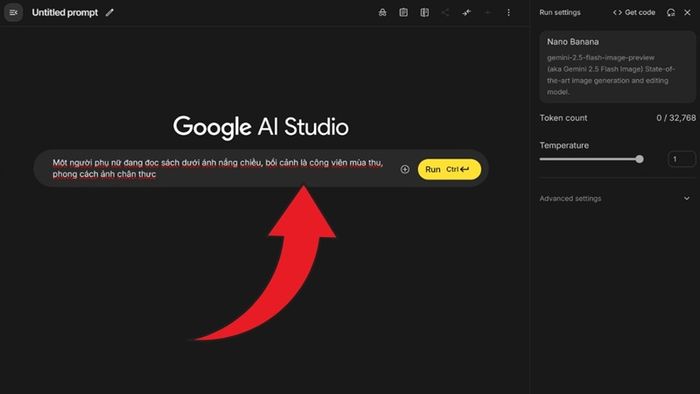700x394 pixels.
Task: Reset run settings to default icon
Action: [671, 12]
